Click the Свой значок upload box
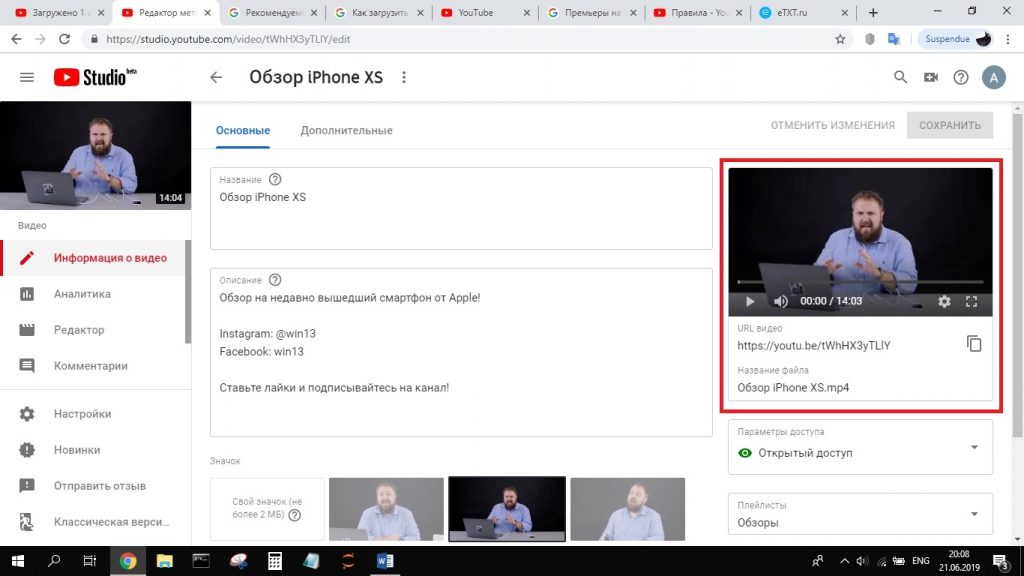Viewport: 1024px width, 576px height. click(x=267, y=509)
